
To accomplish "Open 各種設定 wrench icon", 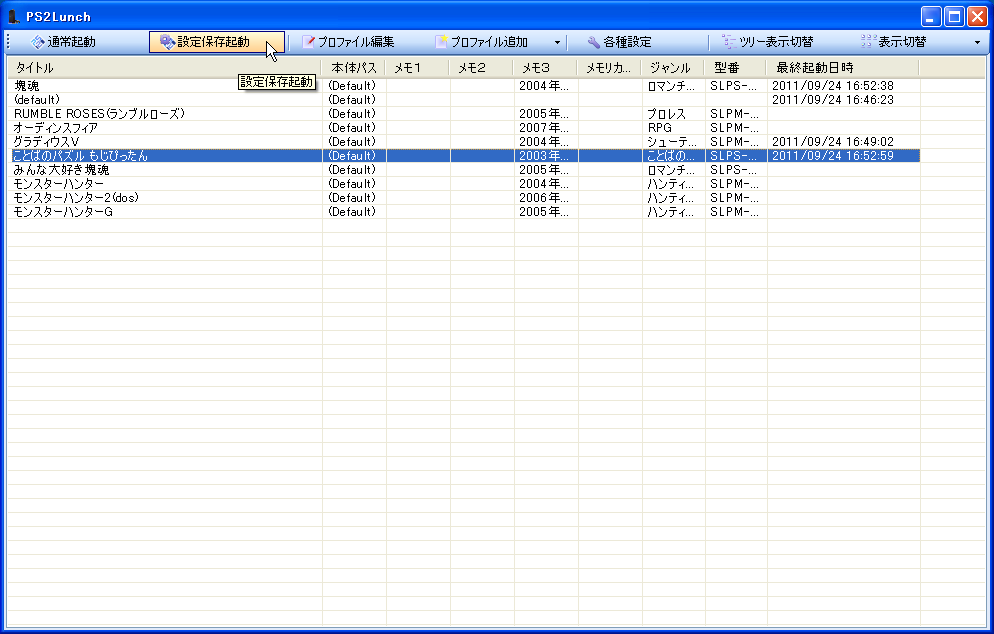I will coord(593,42).
